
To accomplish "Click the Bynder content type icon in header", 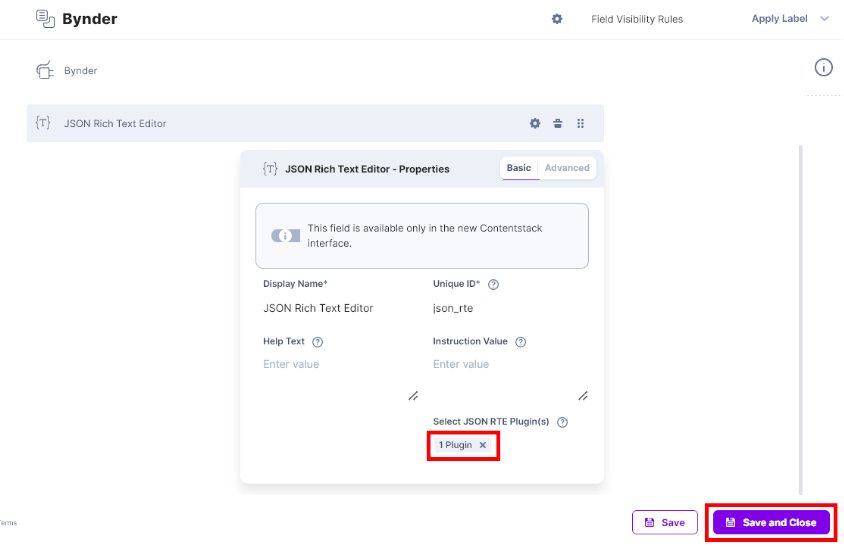I will point(45,19).
